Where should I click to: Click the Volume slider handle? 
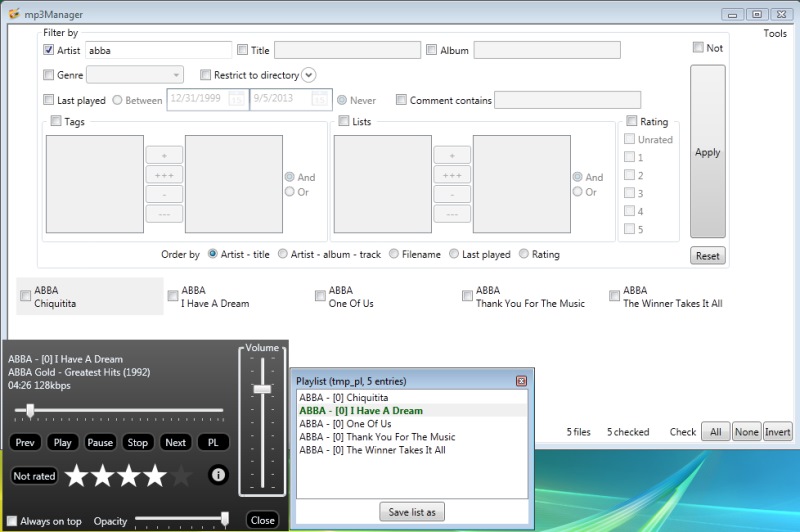pyautogui.click(x=262, y=388)
